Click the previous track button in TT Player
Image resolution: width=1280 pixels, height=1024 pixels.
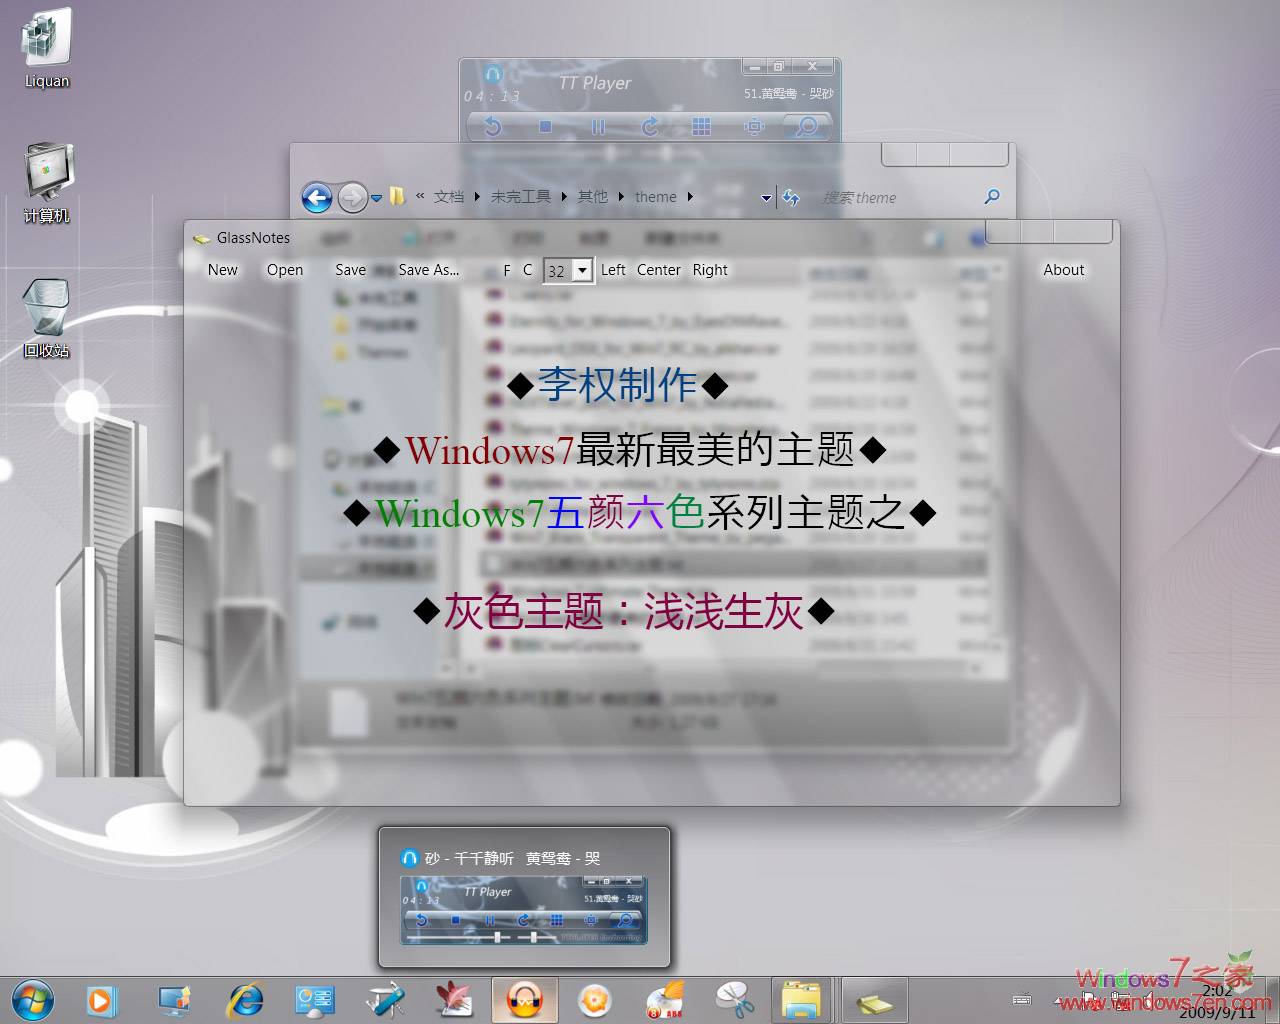click(x=492, y=126)
